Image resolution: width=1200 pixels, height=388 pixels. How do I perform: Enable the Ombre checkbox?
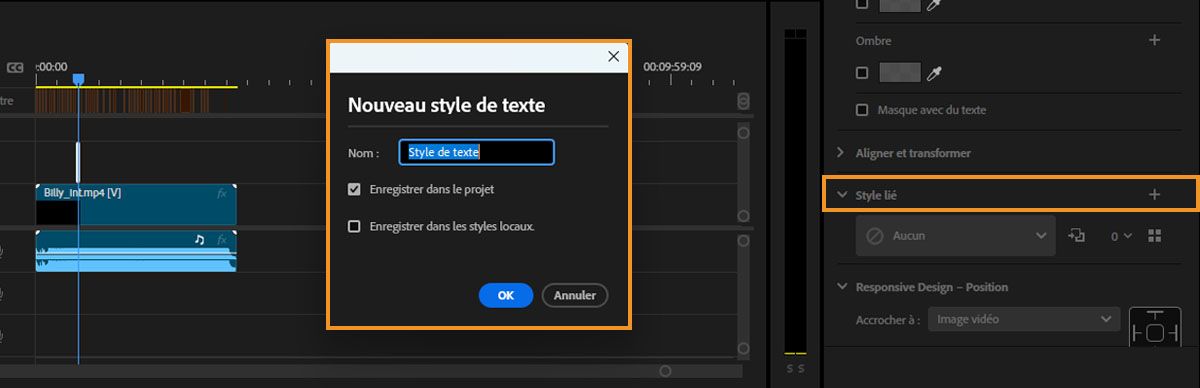862,73
